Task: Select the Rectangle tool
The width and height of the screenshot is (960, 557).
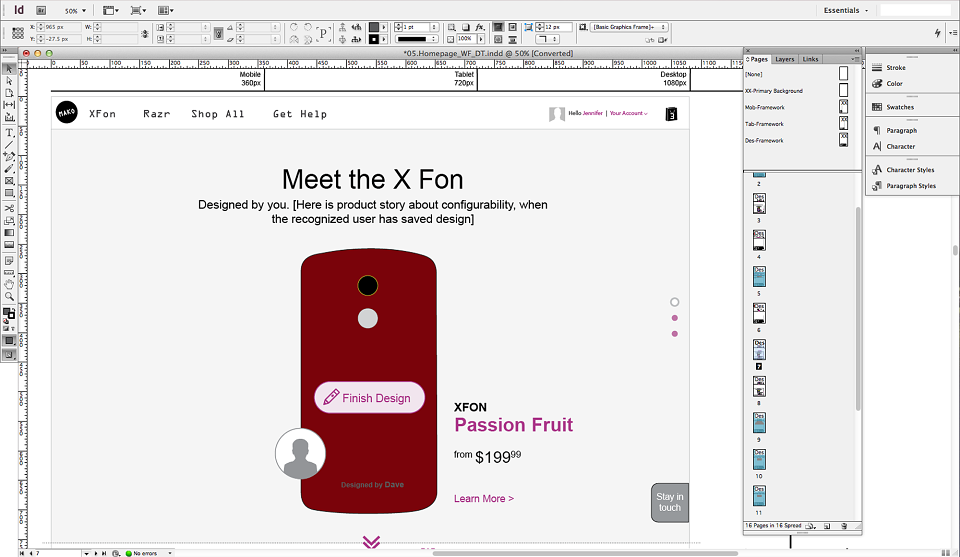Action: point(9,193)
